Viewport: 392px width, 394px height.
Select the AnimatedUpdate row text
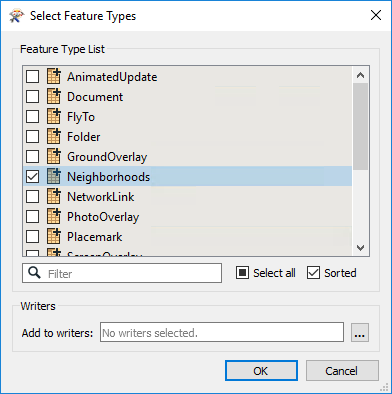[x=112, y=77]
